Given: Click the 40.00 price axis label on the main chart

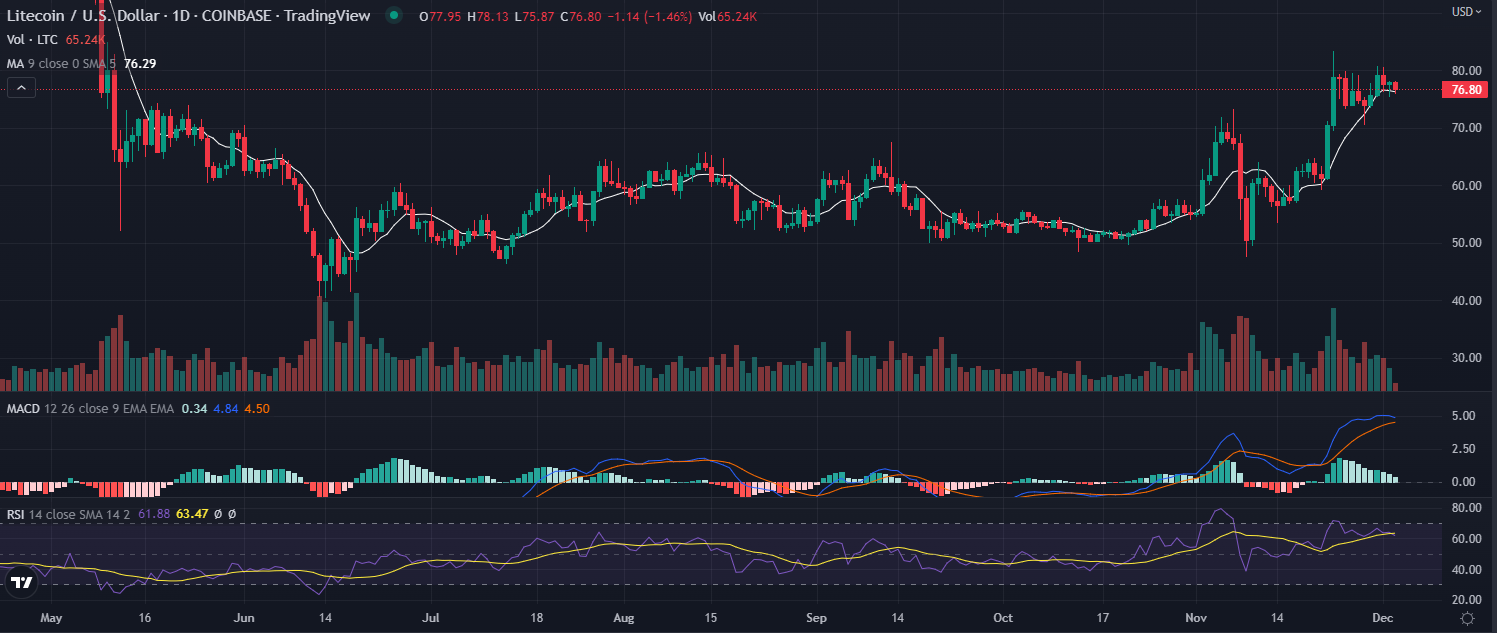Looking at the screenshot, I should click(1466, 301).
